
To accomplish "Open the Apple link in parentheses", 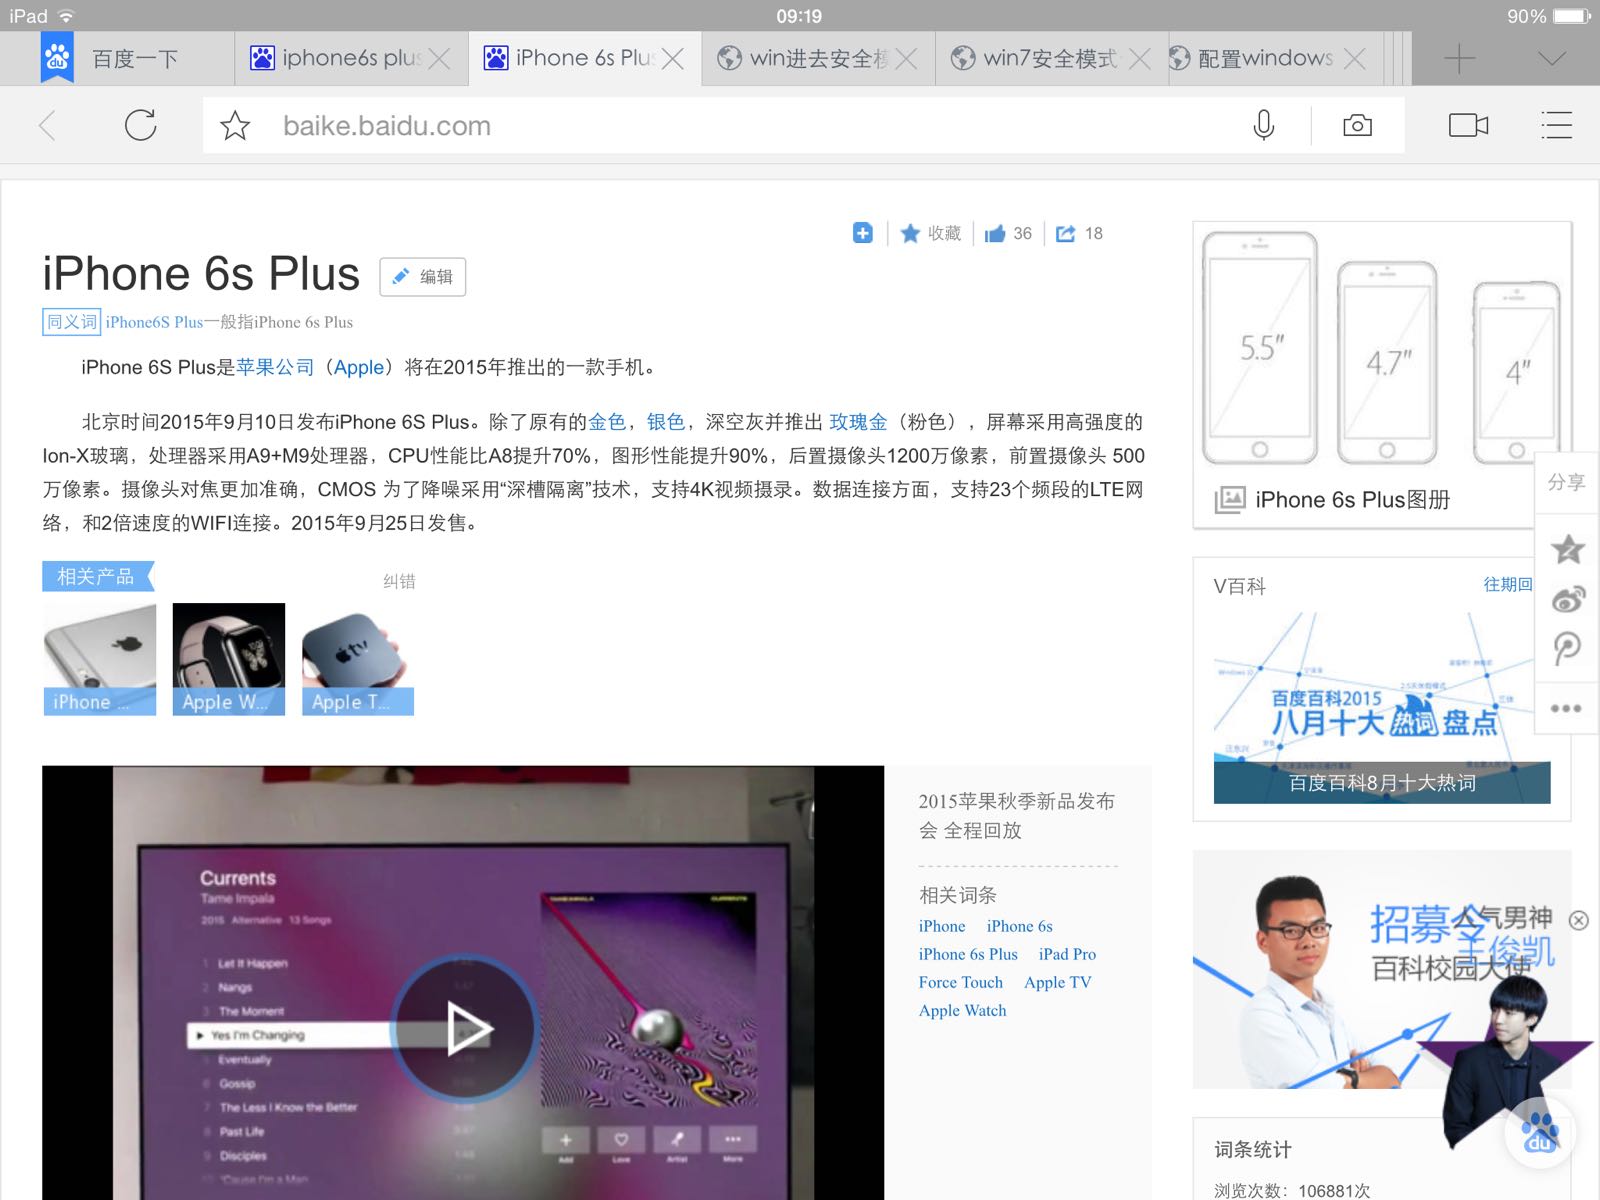I will 359,367.
